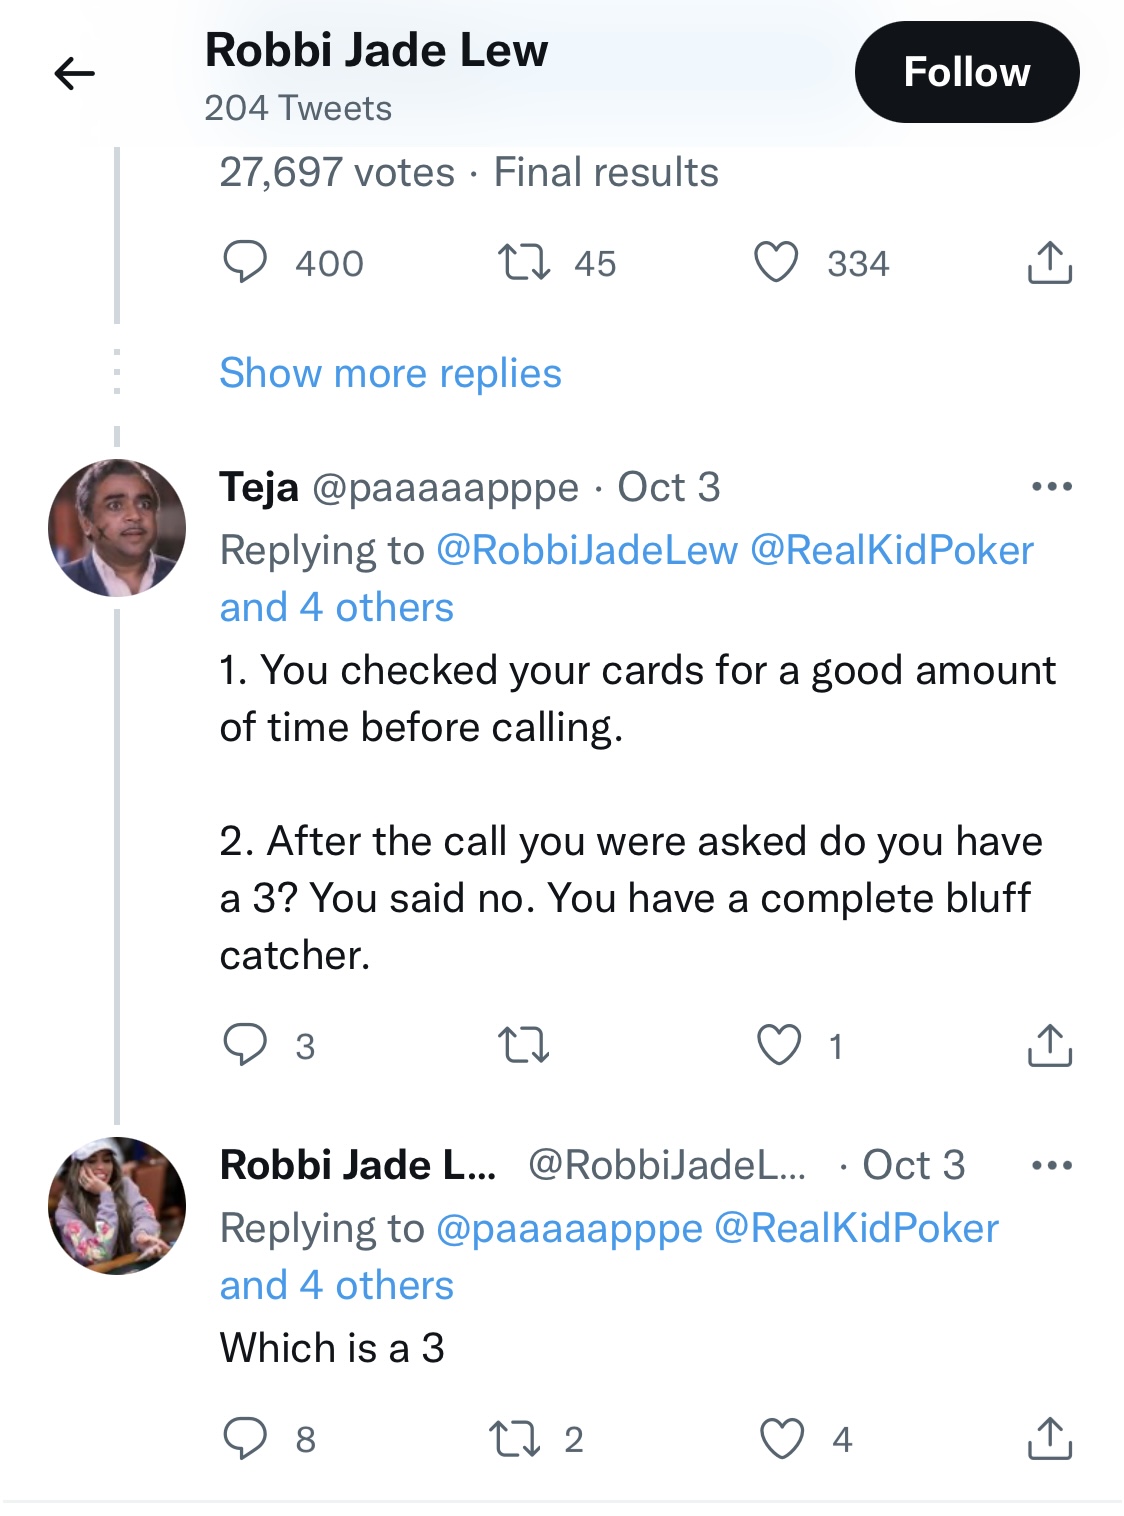Like Teja's tweet with 1 like
This screenshot has width=1124, height=1516.
pyautogui.click(x=779, y=1045)
